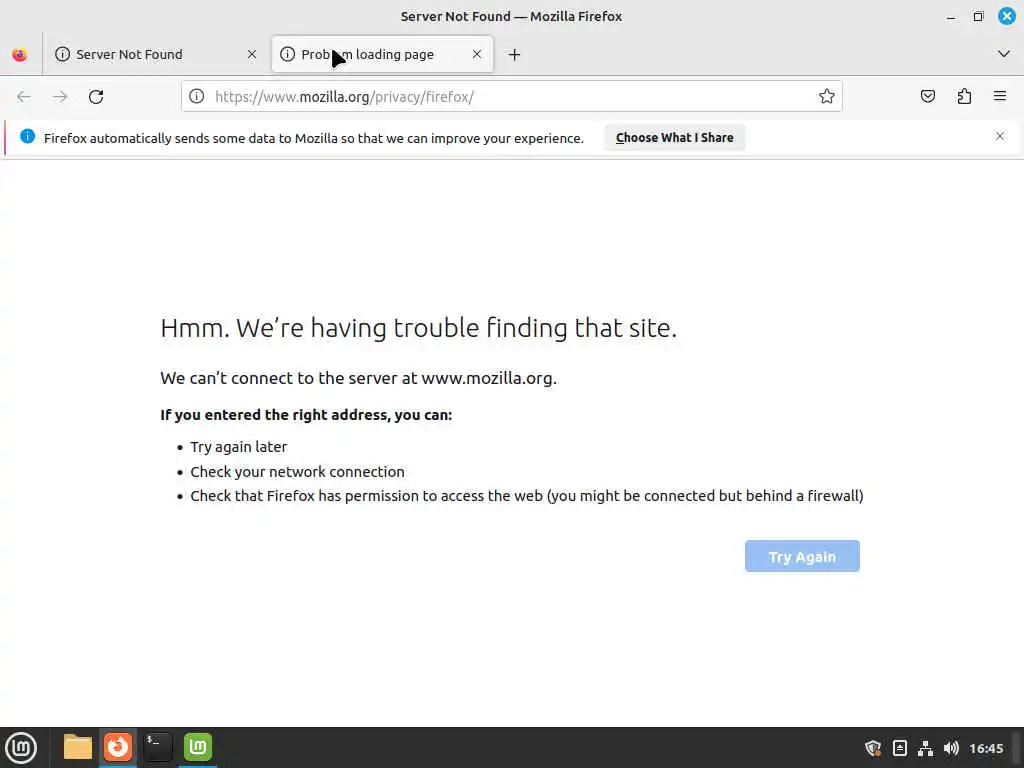Click the notes tray icon
The height and width of the screenshot is (768, 1024).
(899, 748)
